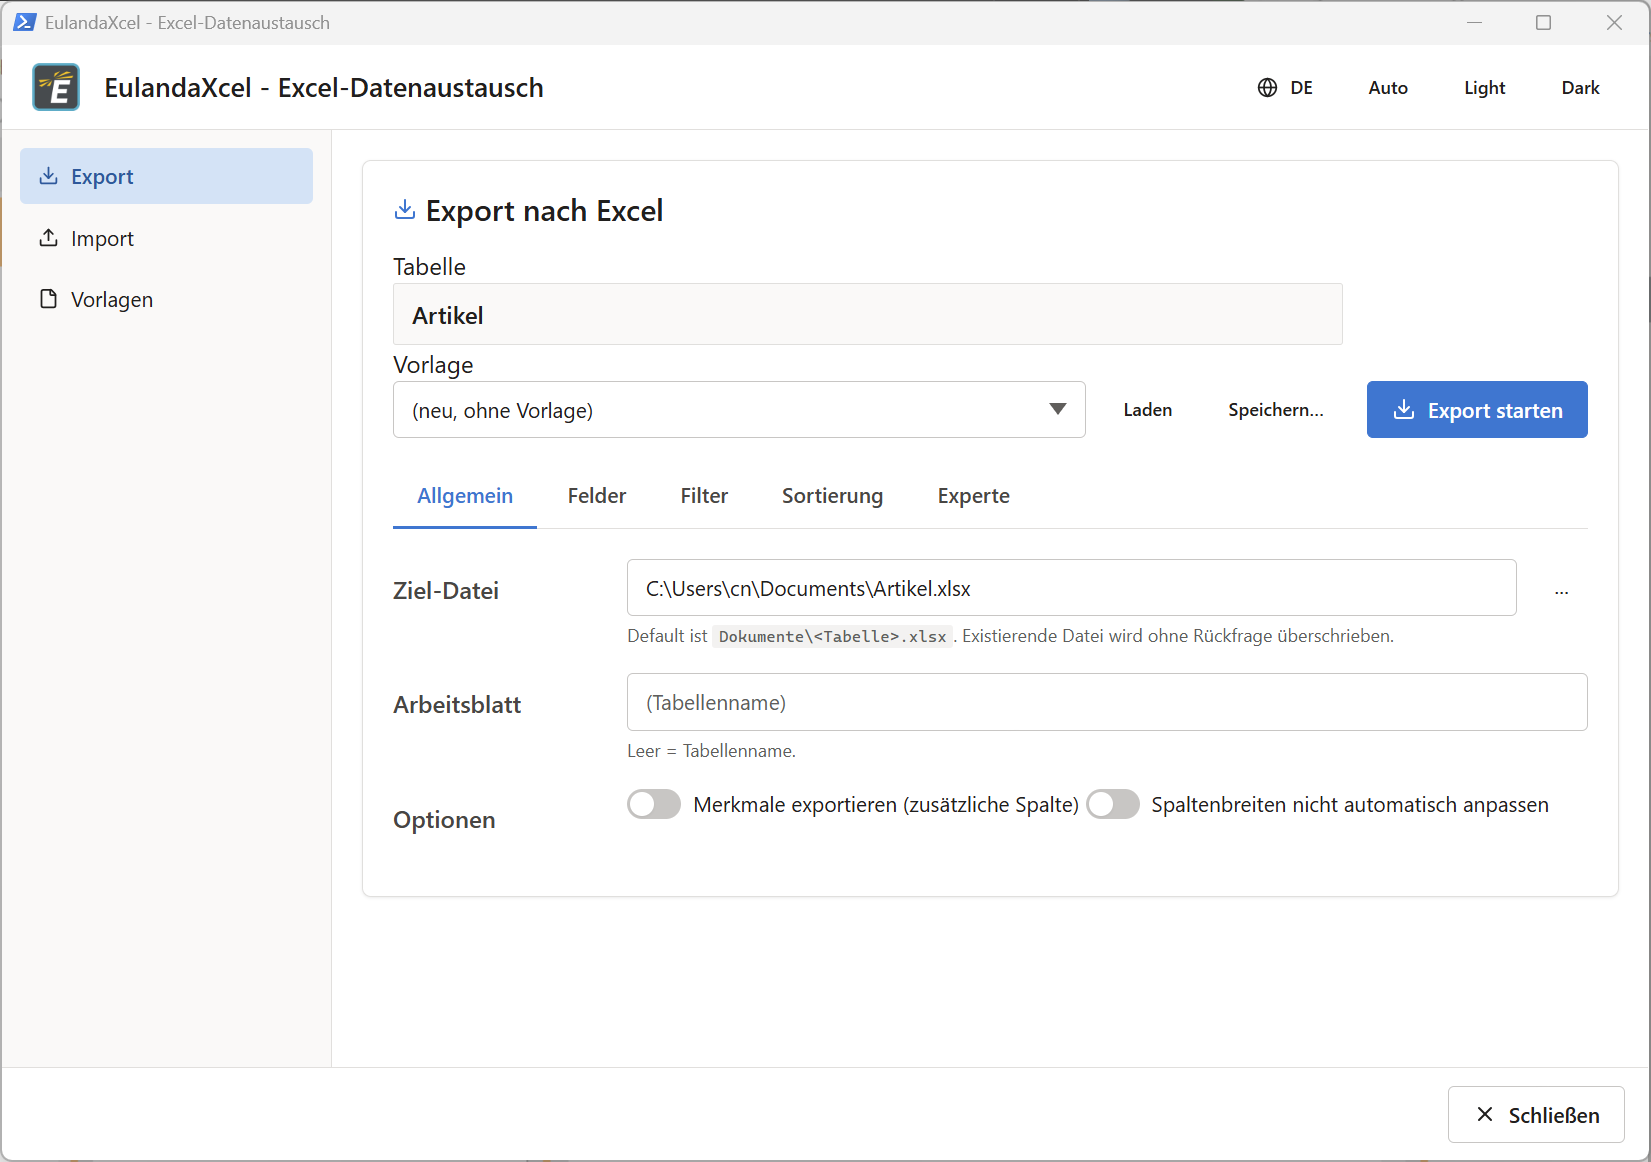Viewport: 1651px width, 1162px height.
Task: Switch to the Felder tab
Action: 597,496
